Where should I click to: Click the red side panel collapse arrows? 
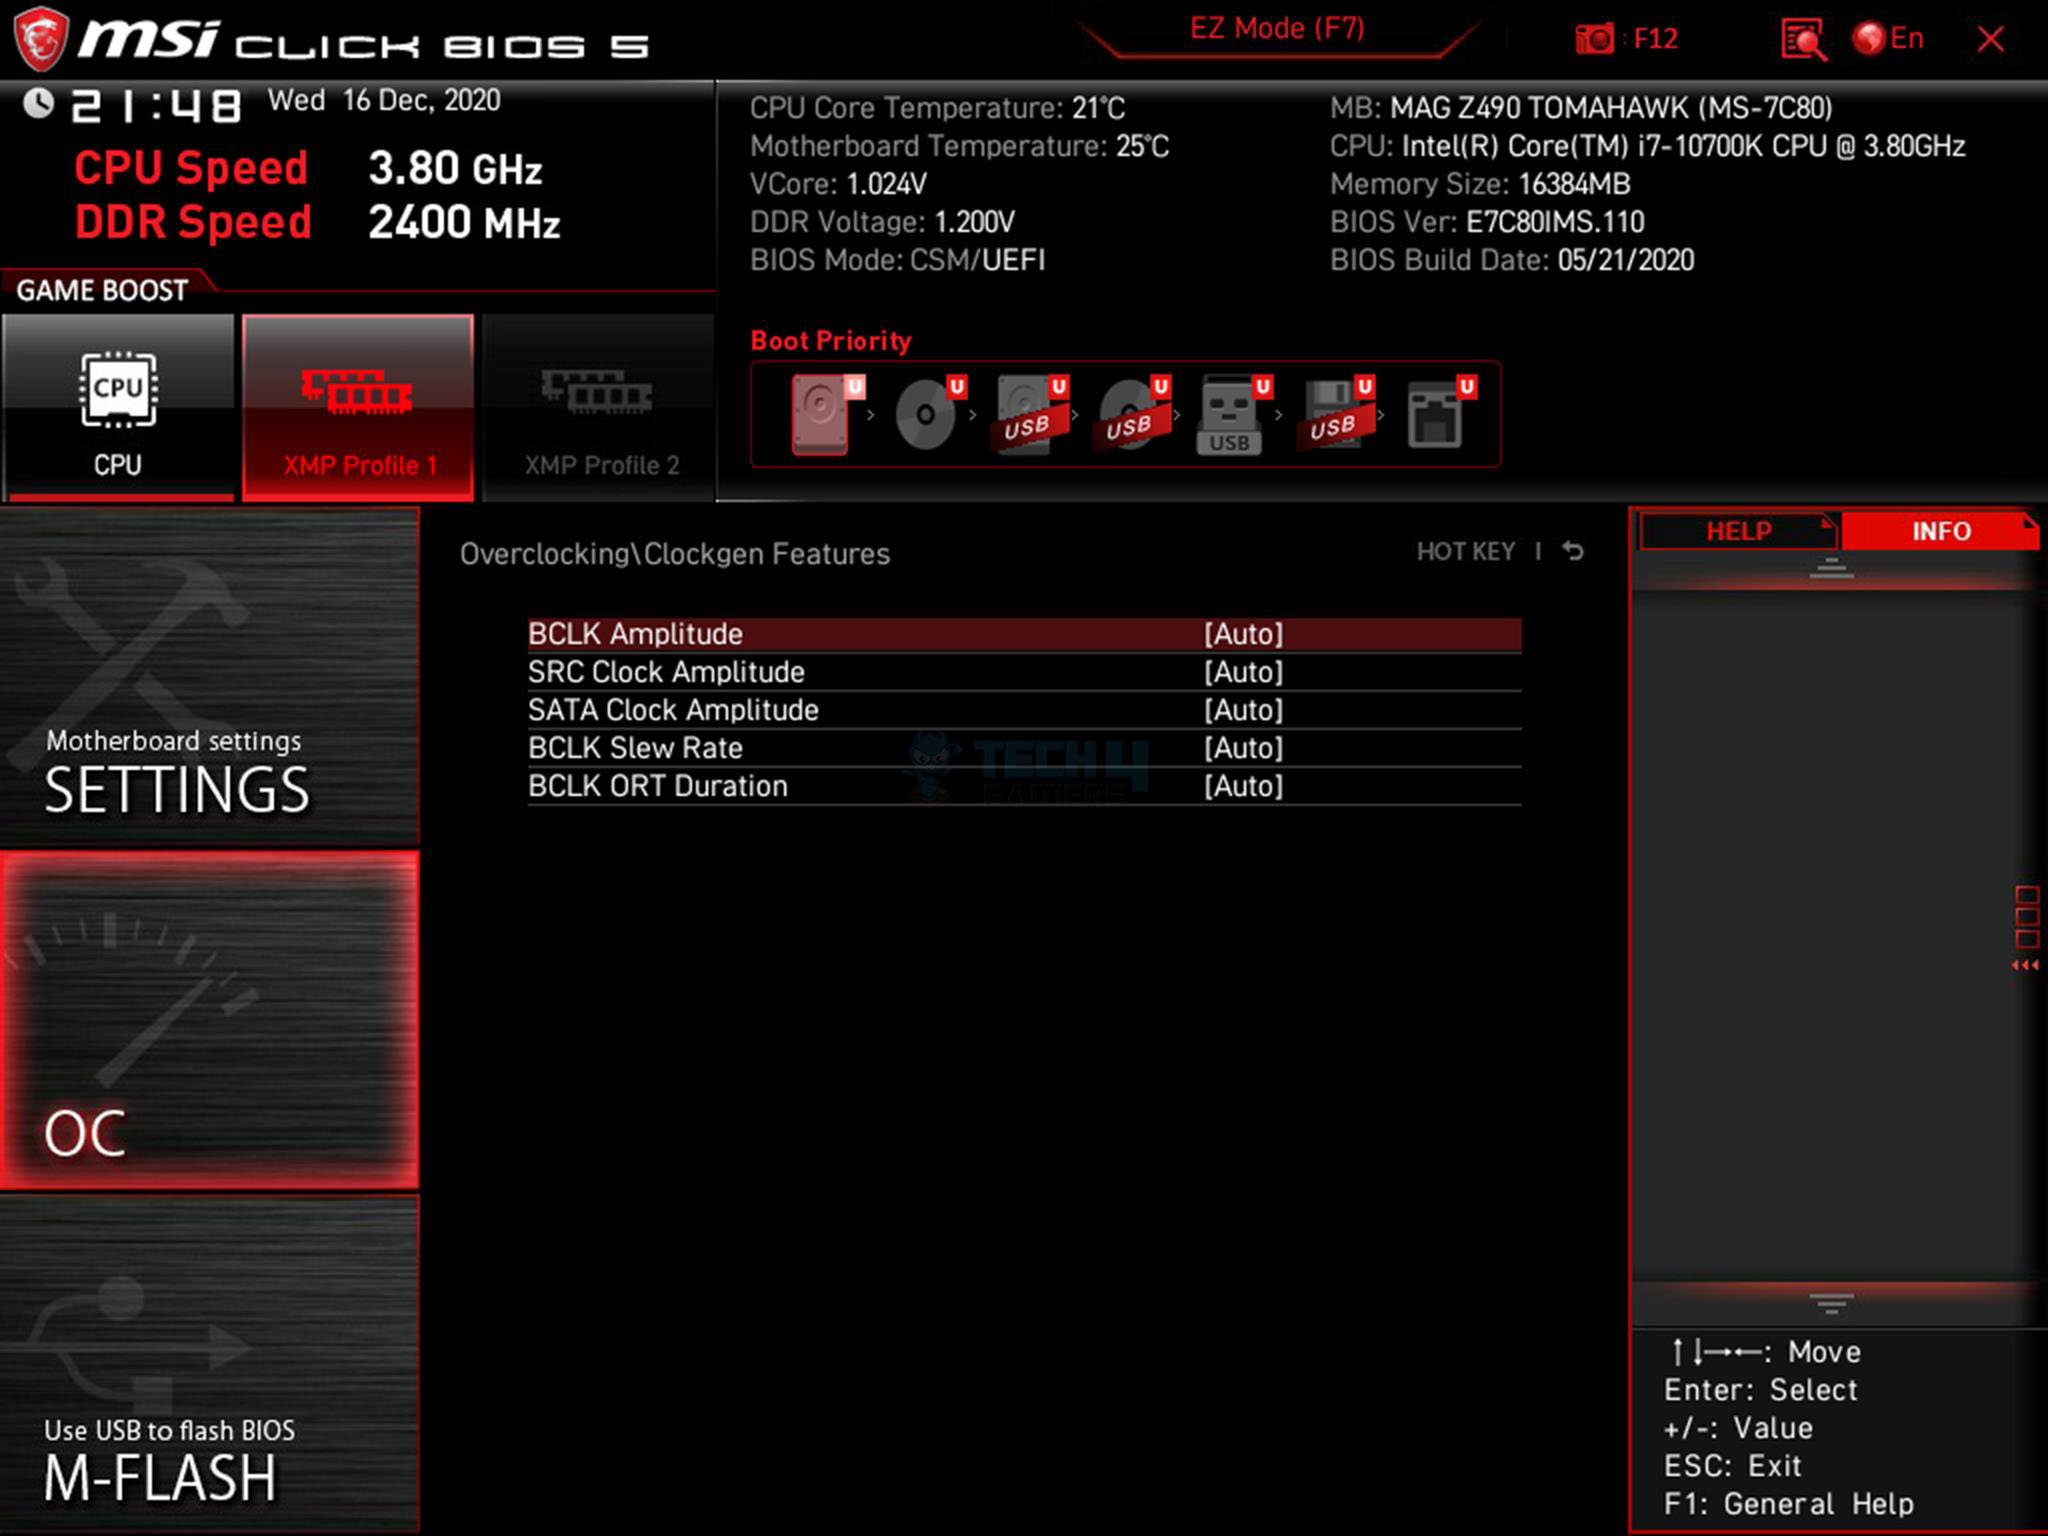coord(2025,965)
